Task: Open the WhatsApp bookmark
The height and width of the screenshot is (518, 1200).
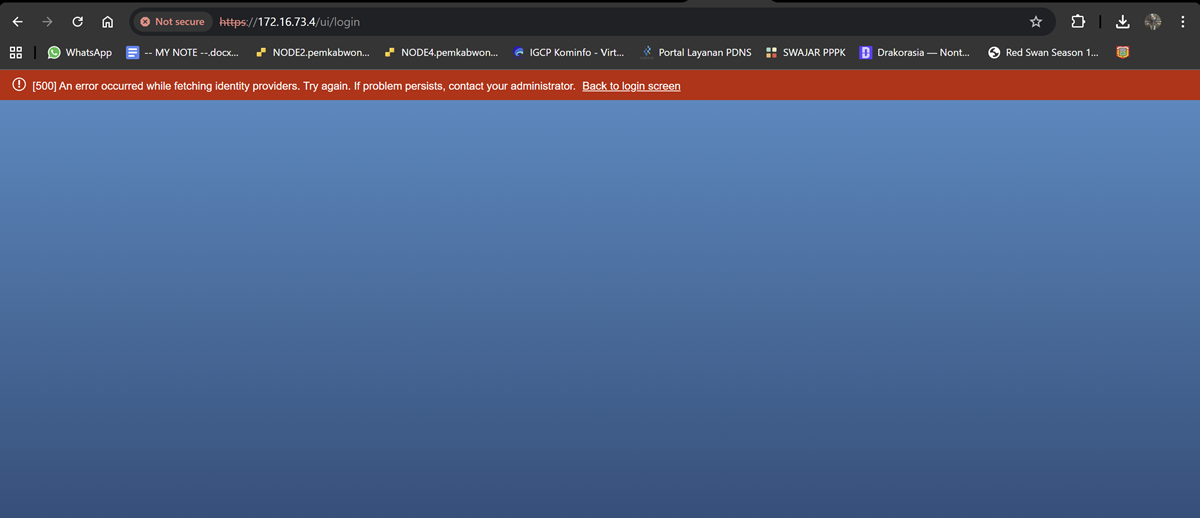Action: pyautogui.click(x=80, y=52)
